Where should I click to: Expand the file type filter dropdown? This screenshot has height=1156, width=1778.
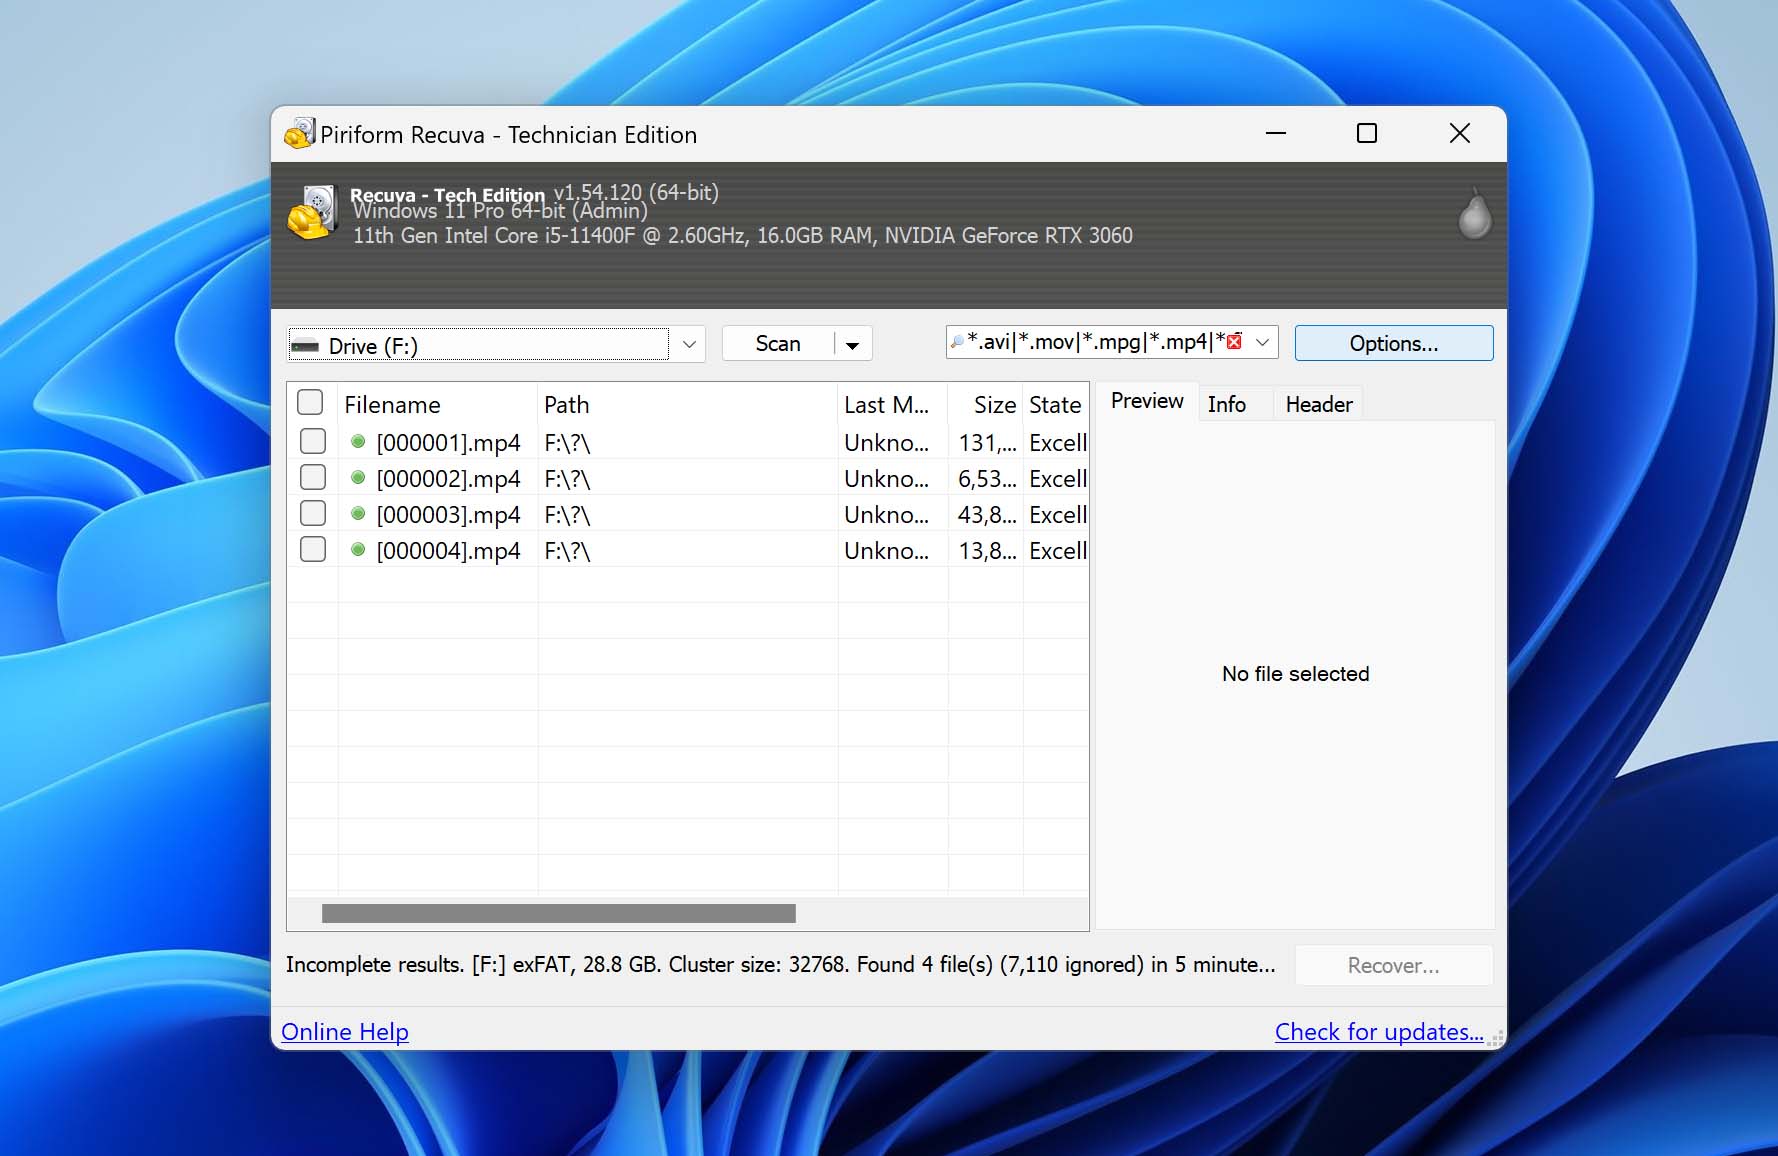coord(1263,342)
